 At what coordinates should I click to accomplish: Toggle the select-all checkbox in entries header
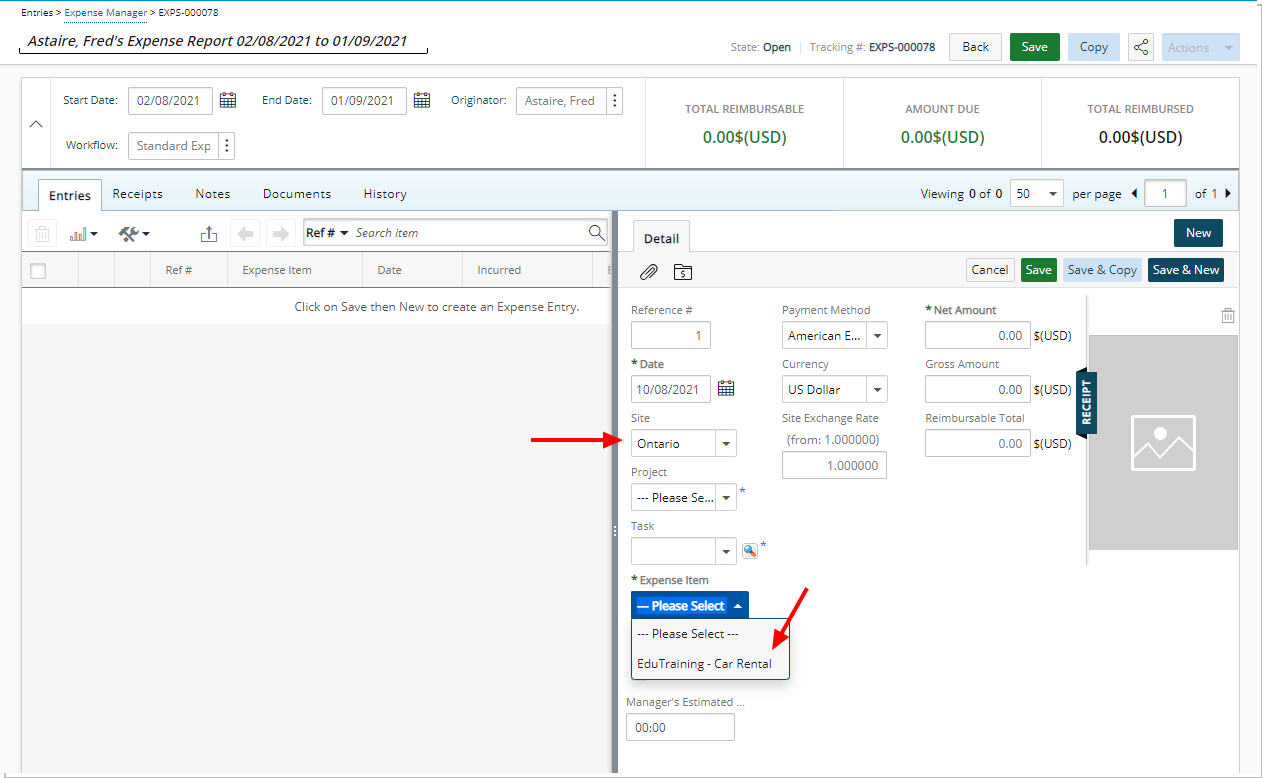click(x=38, y=270)
